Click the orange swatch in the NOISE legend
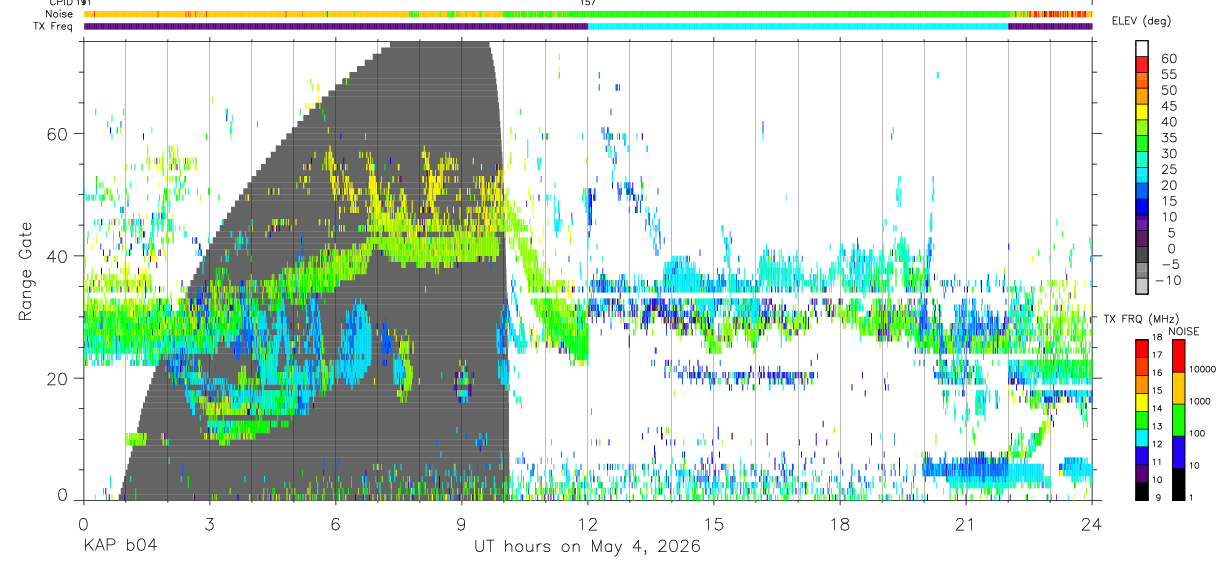 pyautogui.click(x=1178, y=388)
